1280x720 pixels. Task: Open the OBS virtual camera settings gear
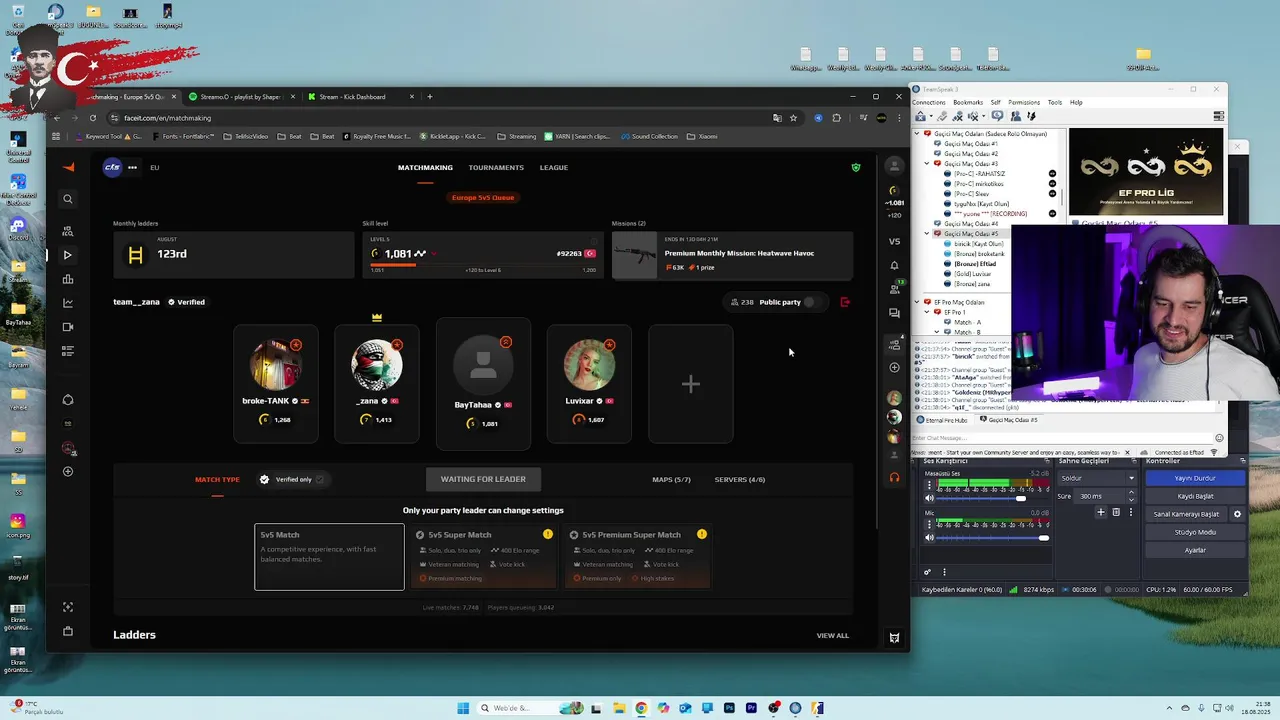pyautogui.click(x=1237, y=514)
